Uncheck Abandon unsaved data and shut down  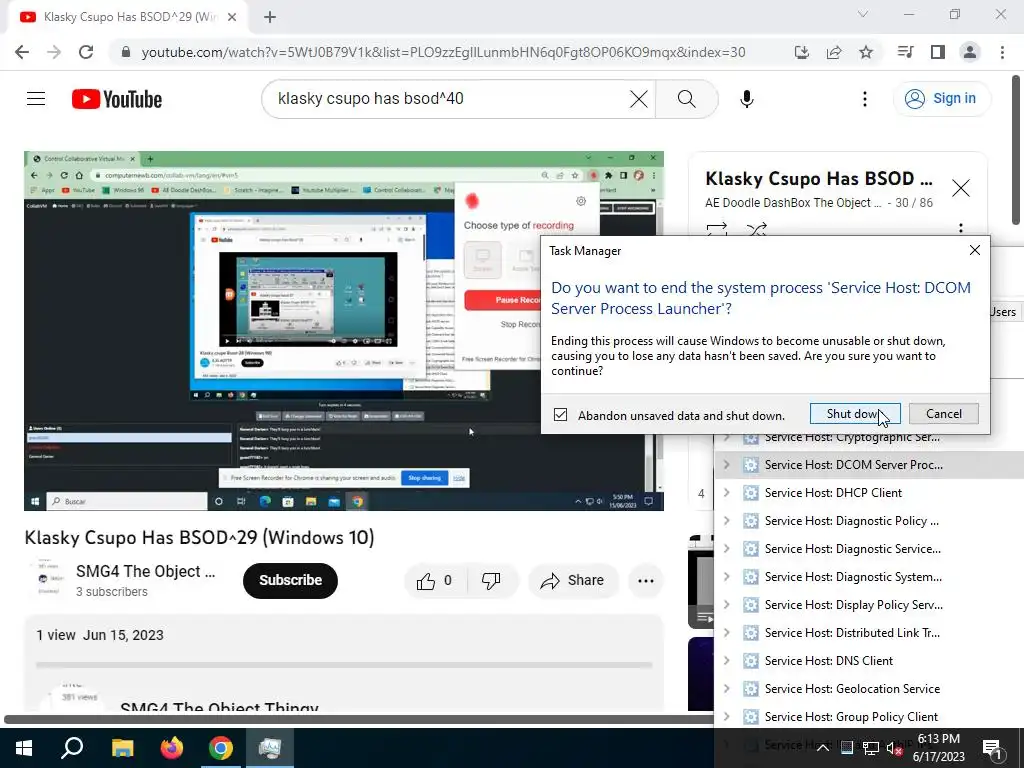click(560, 415)
